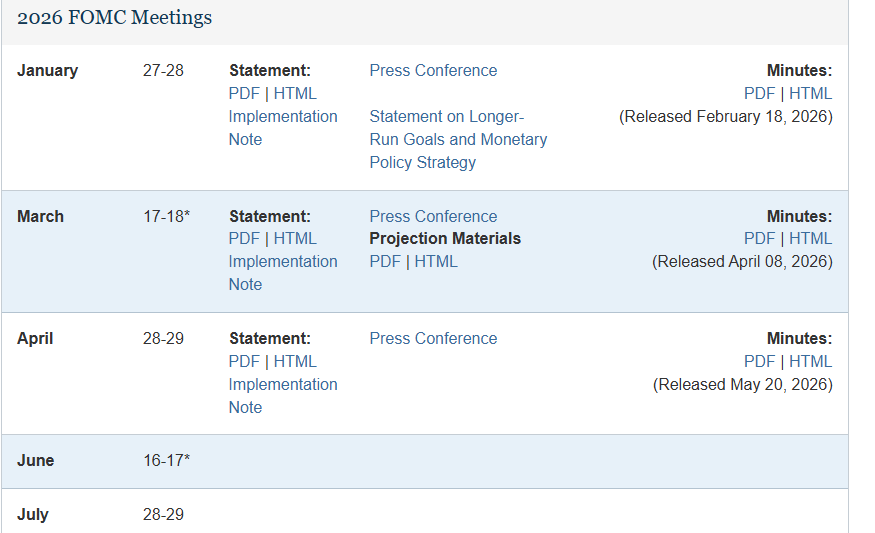Open January Implementation Note
This screenshot has width=875, height=533.
283,128
